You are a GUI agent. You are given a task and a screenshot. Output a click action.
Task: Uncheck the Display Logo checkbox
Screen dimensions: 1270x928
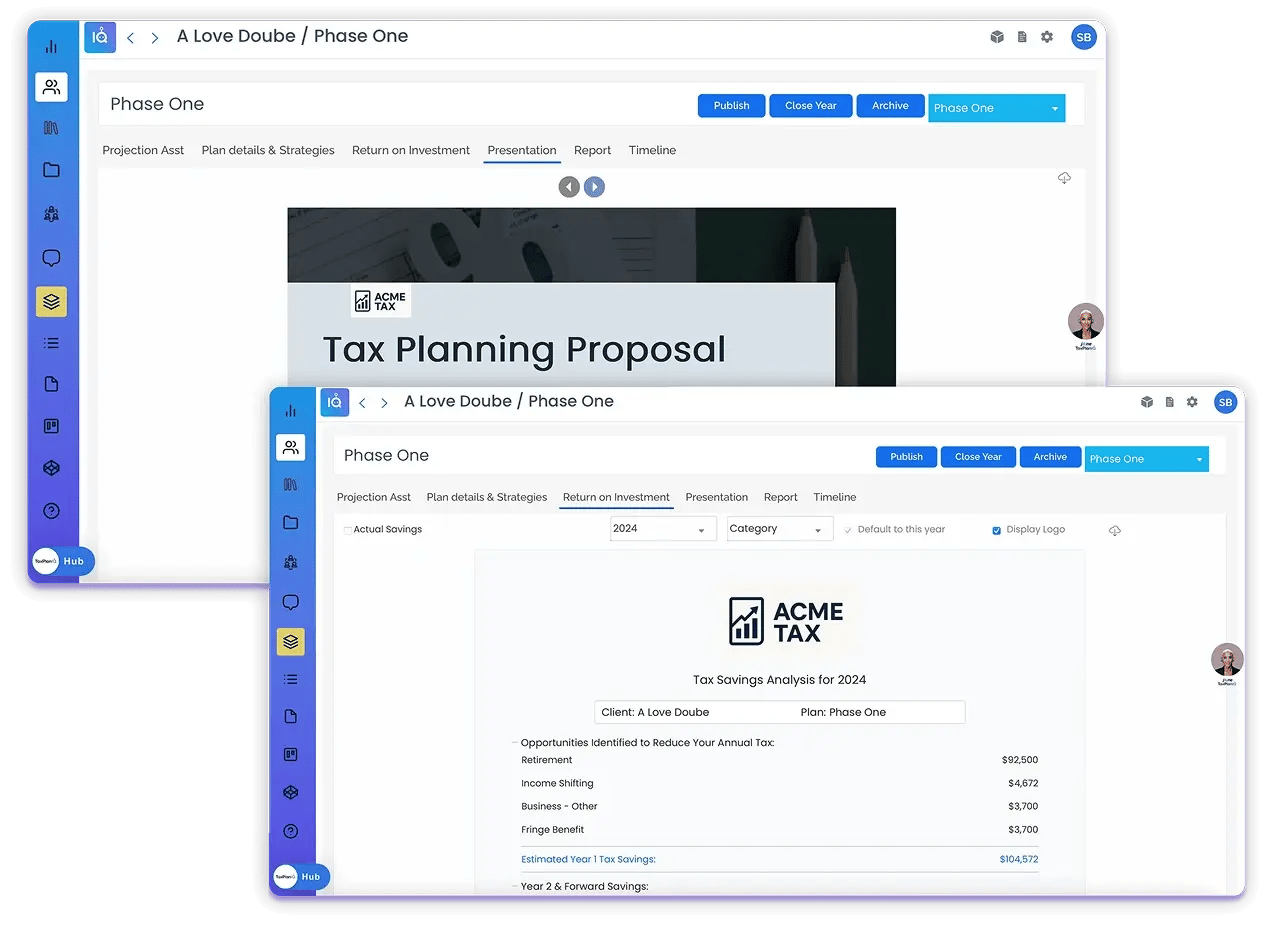[996, 530]
